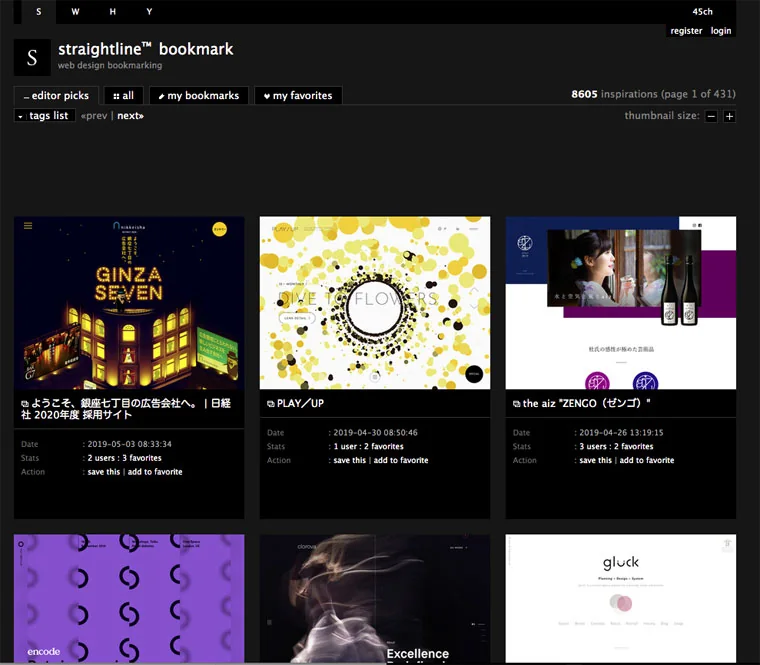Open the S tab in top bar
Screen dimensions: 760x665
(39, 12)
